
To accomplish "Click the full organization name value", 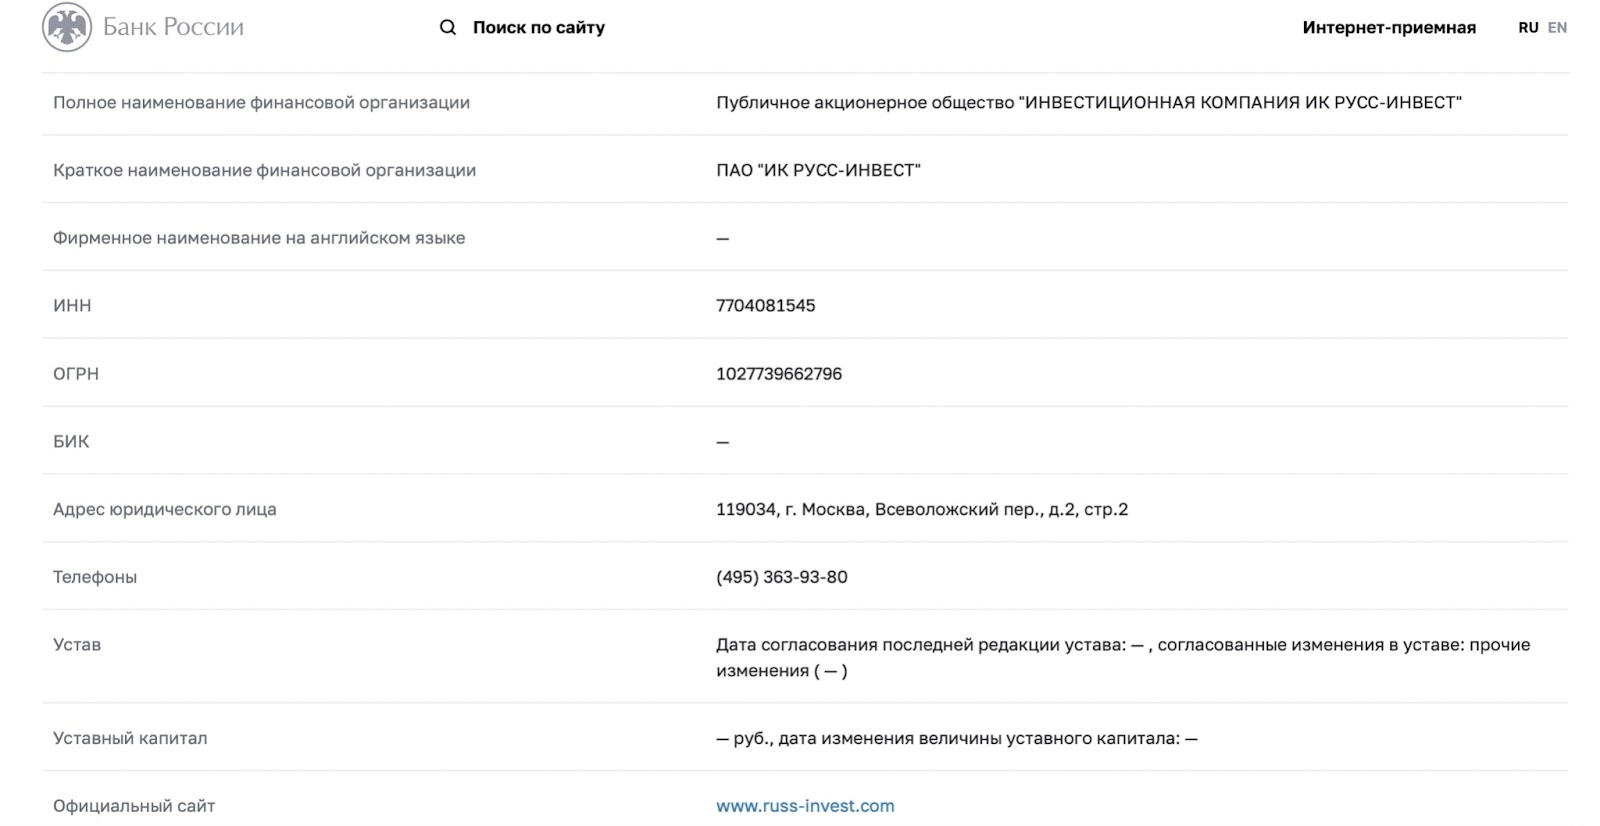I will pos(1089,102).
